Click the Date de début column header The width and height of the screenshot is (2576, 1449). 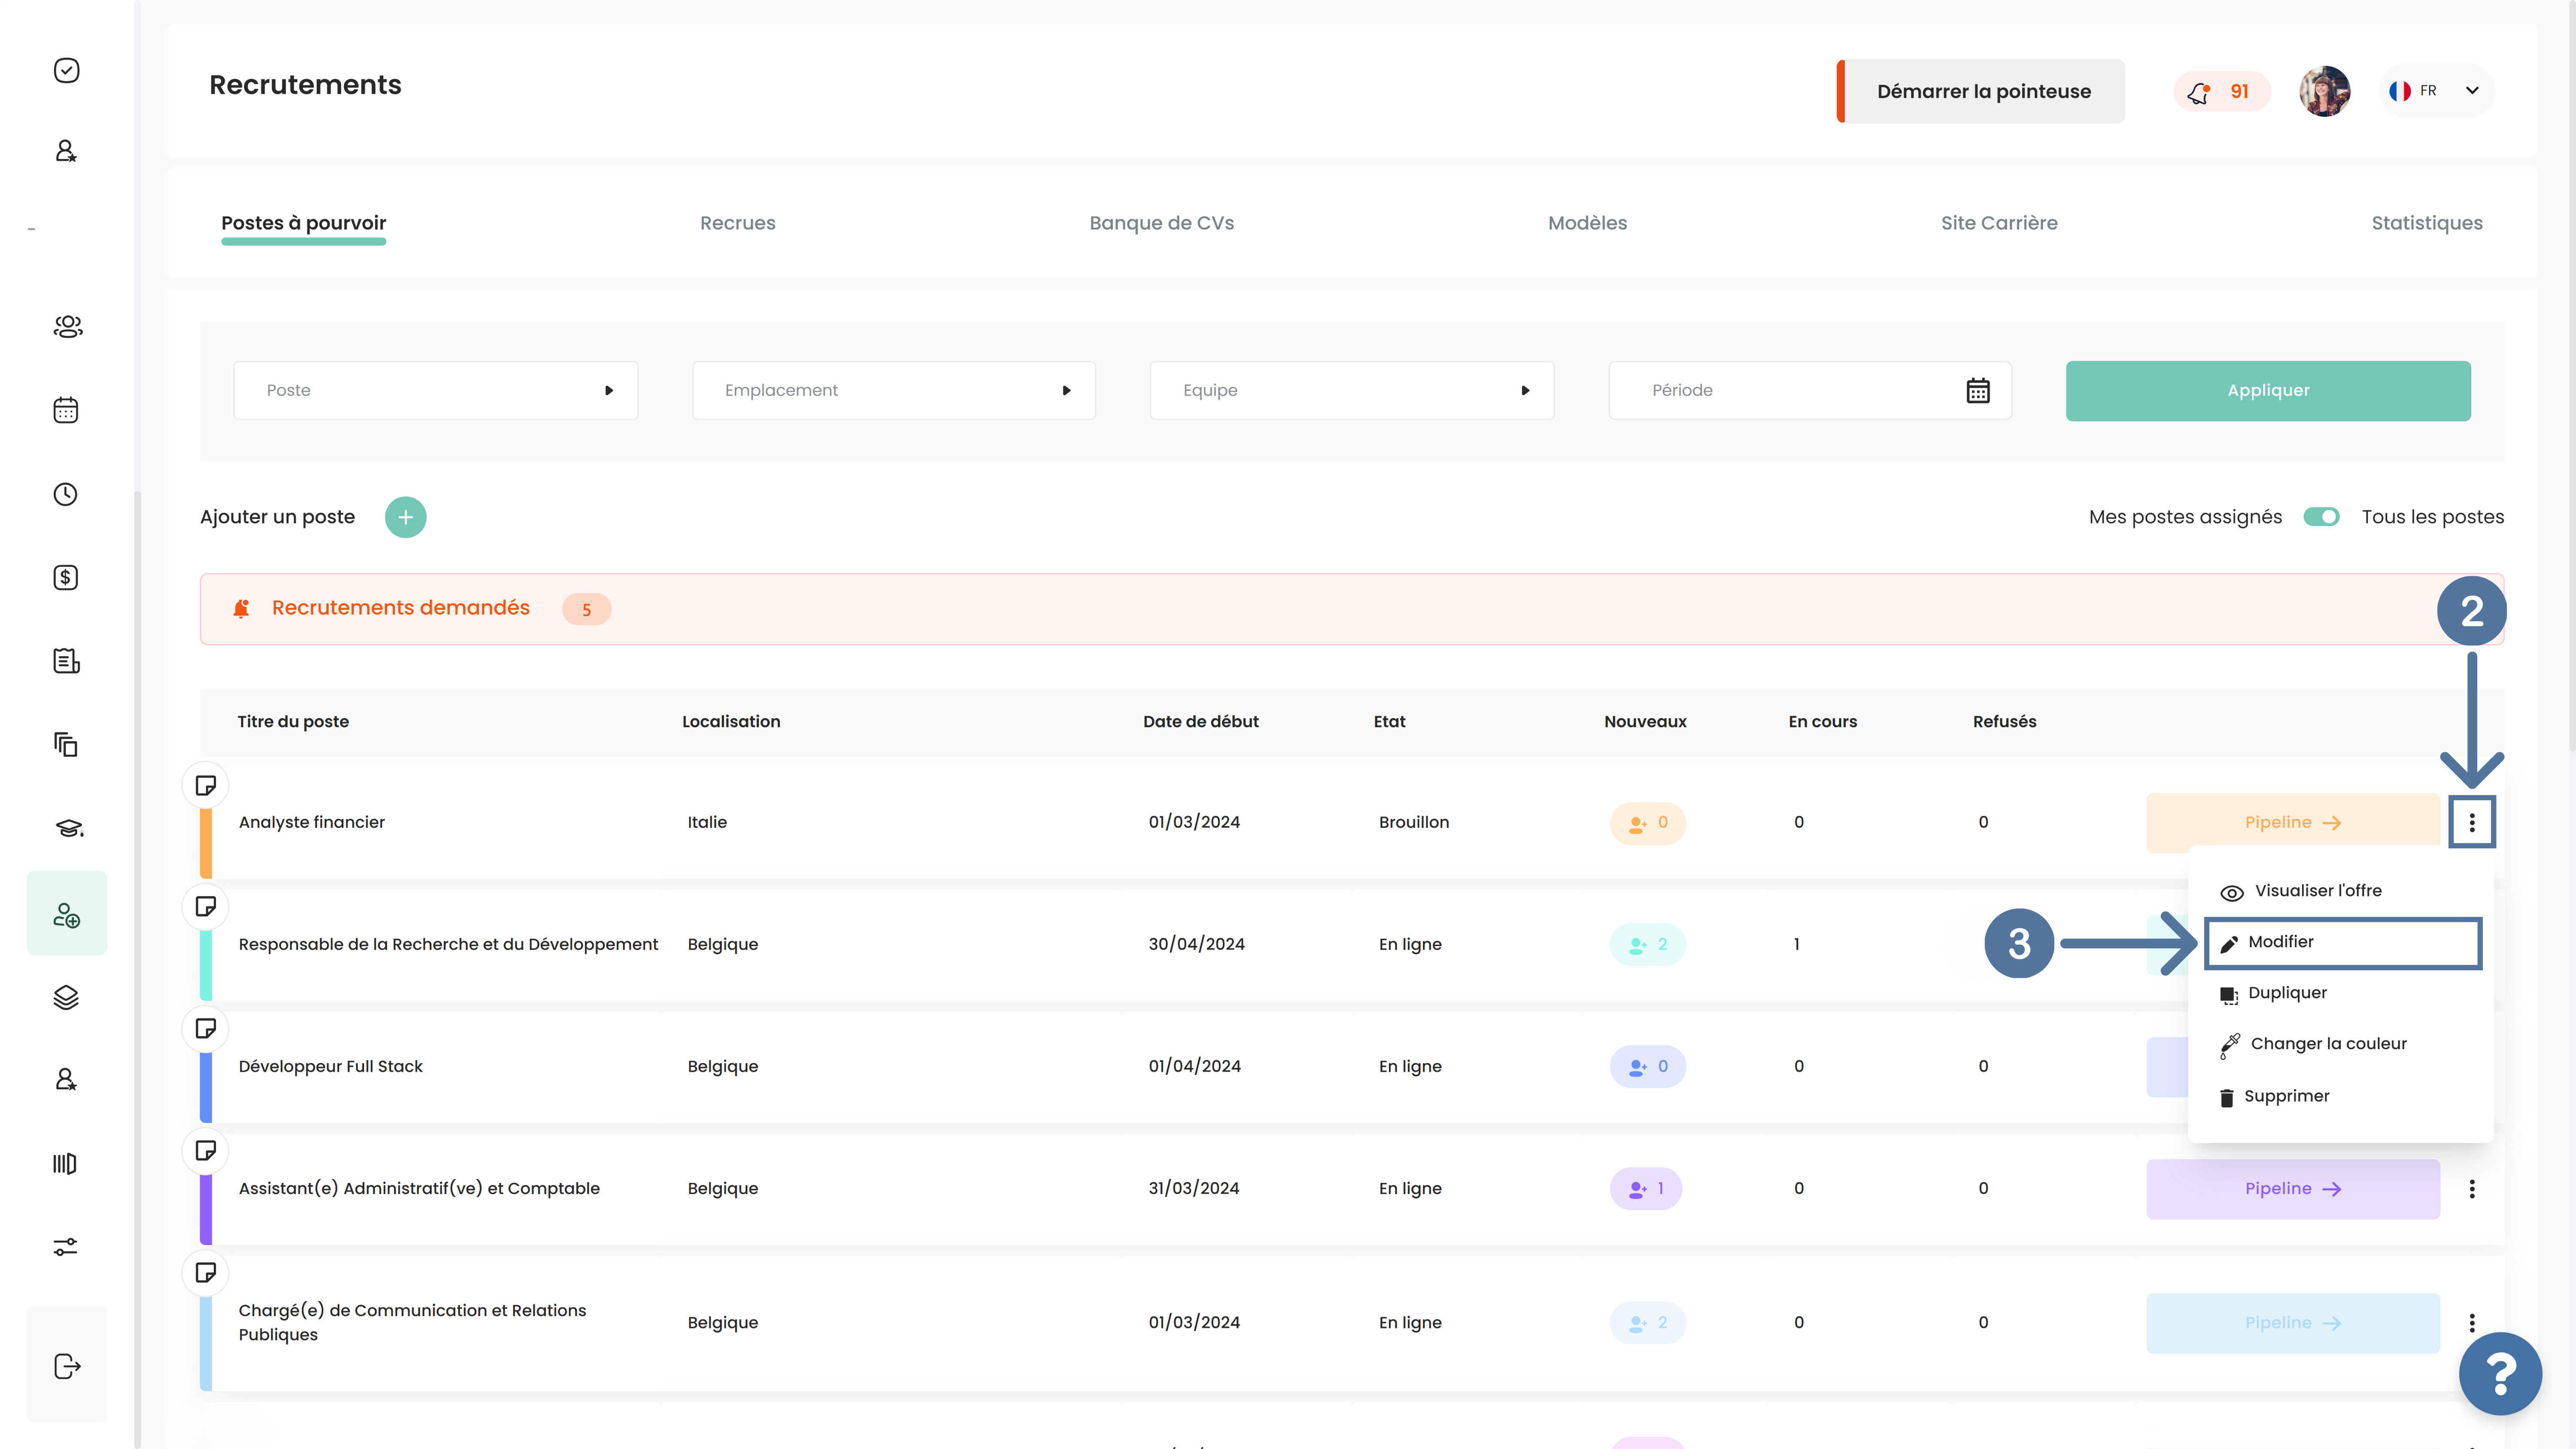click(x=1200, y=722)
